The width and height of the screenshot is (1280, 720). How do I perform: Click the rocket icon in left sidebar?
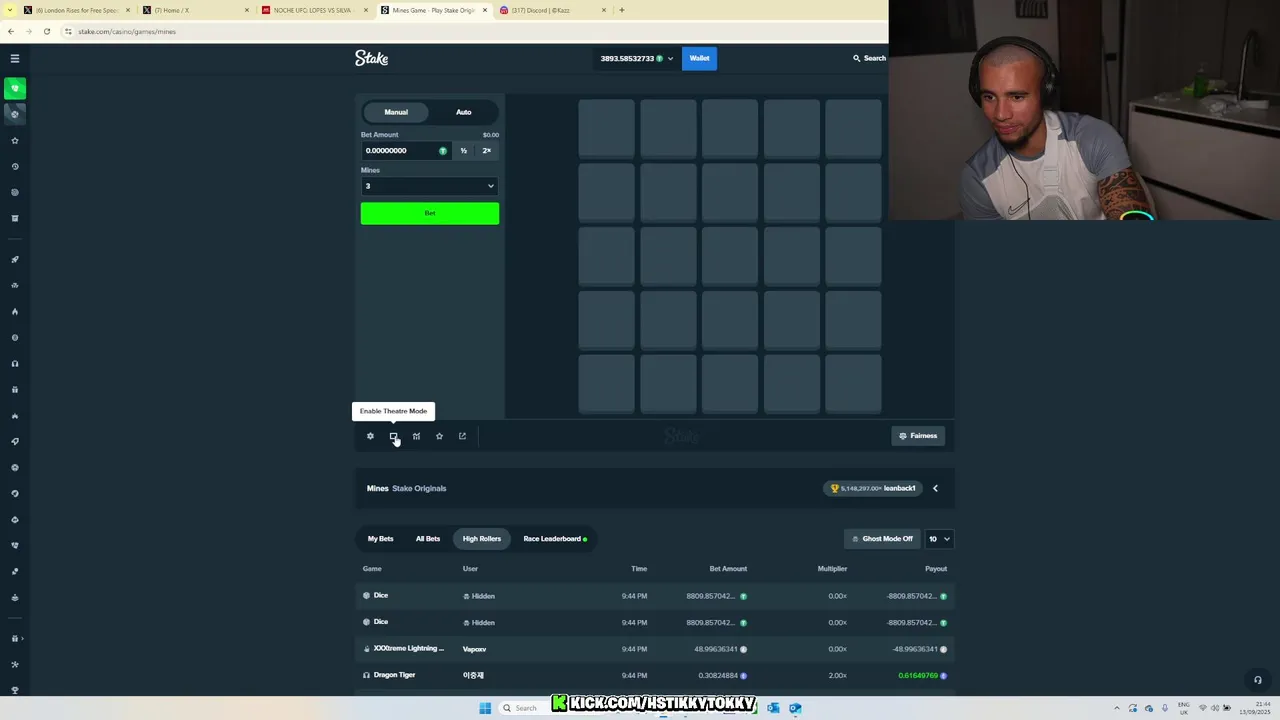15,259
